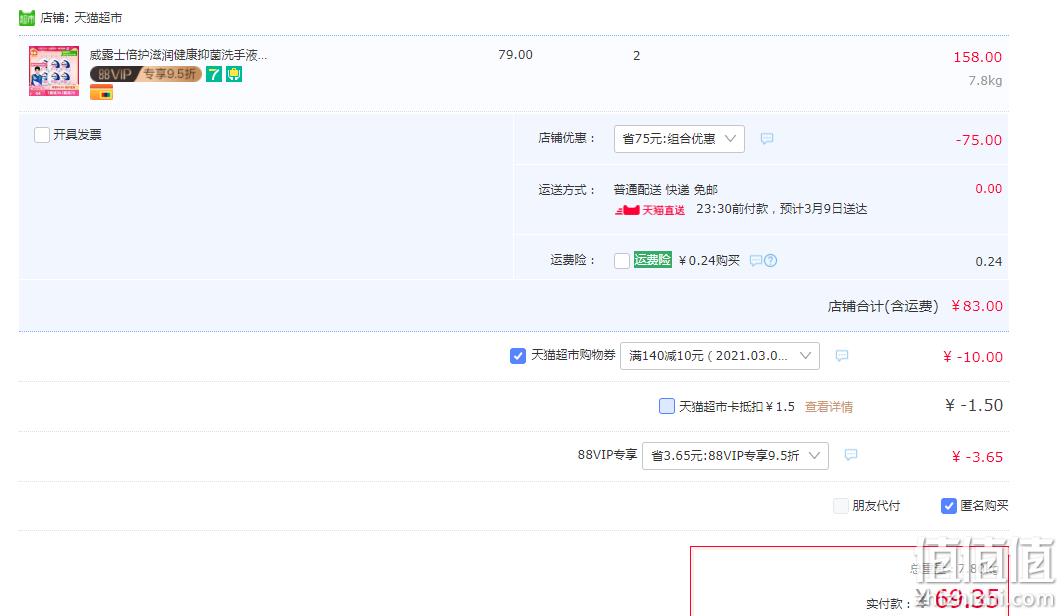This screenshot has height=616, width=1064.
Task: Open the shipping insurance help question icon
Action: [x=770, y=261]
